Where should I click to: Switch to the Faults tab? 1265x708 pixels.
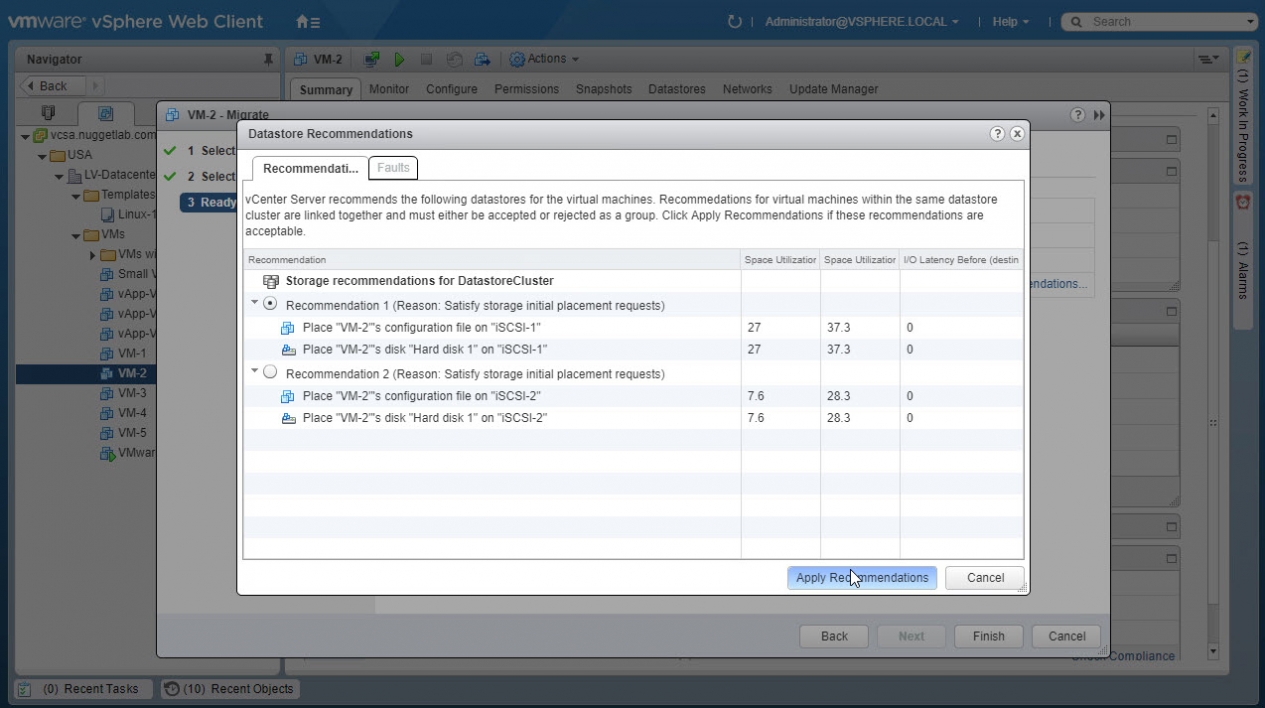point(393,168)
